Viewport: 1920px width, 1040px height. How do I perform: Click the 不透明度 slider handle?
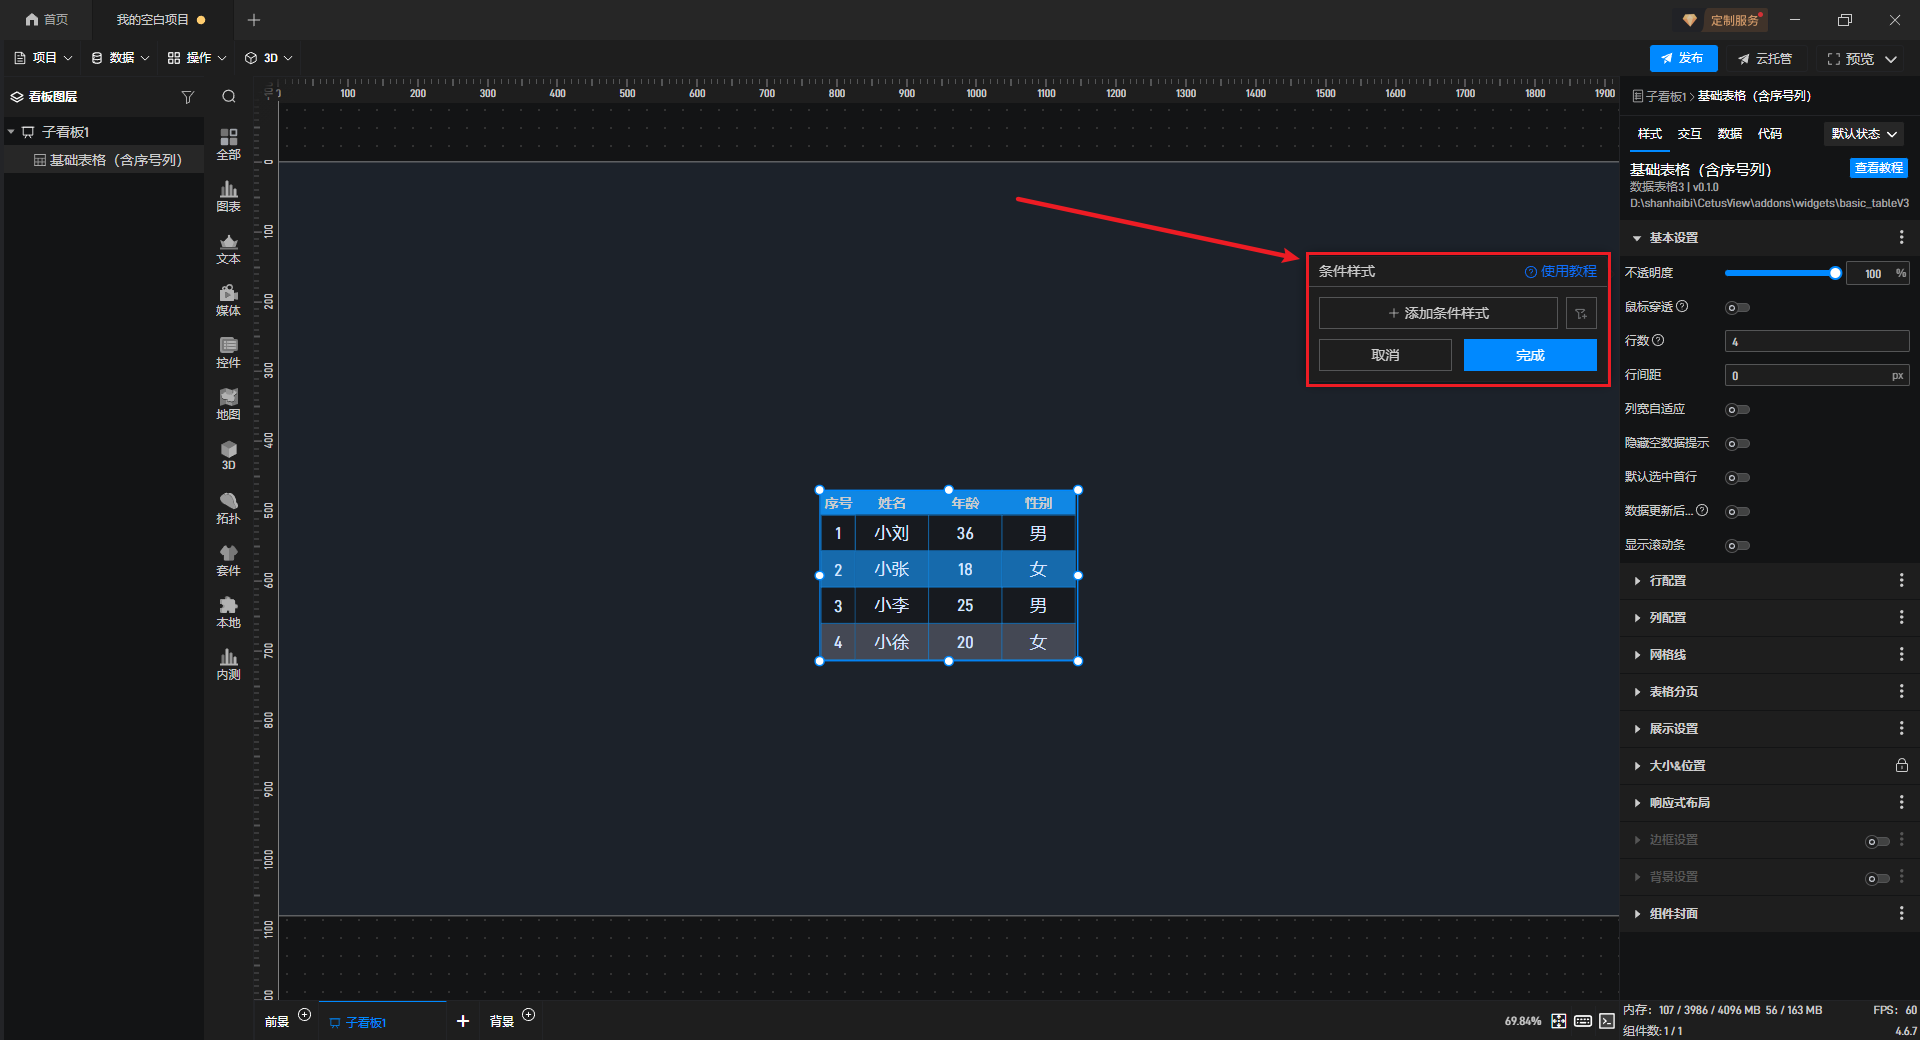coord(1835,273)
